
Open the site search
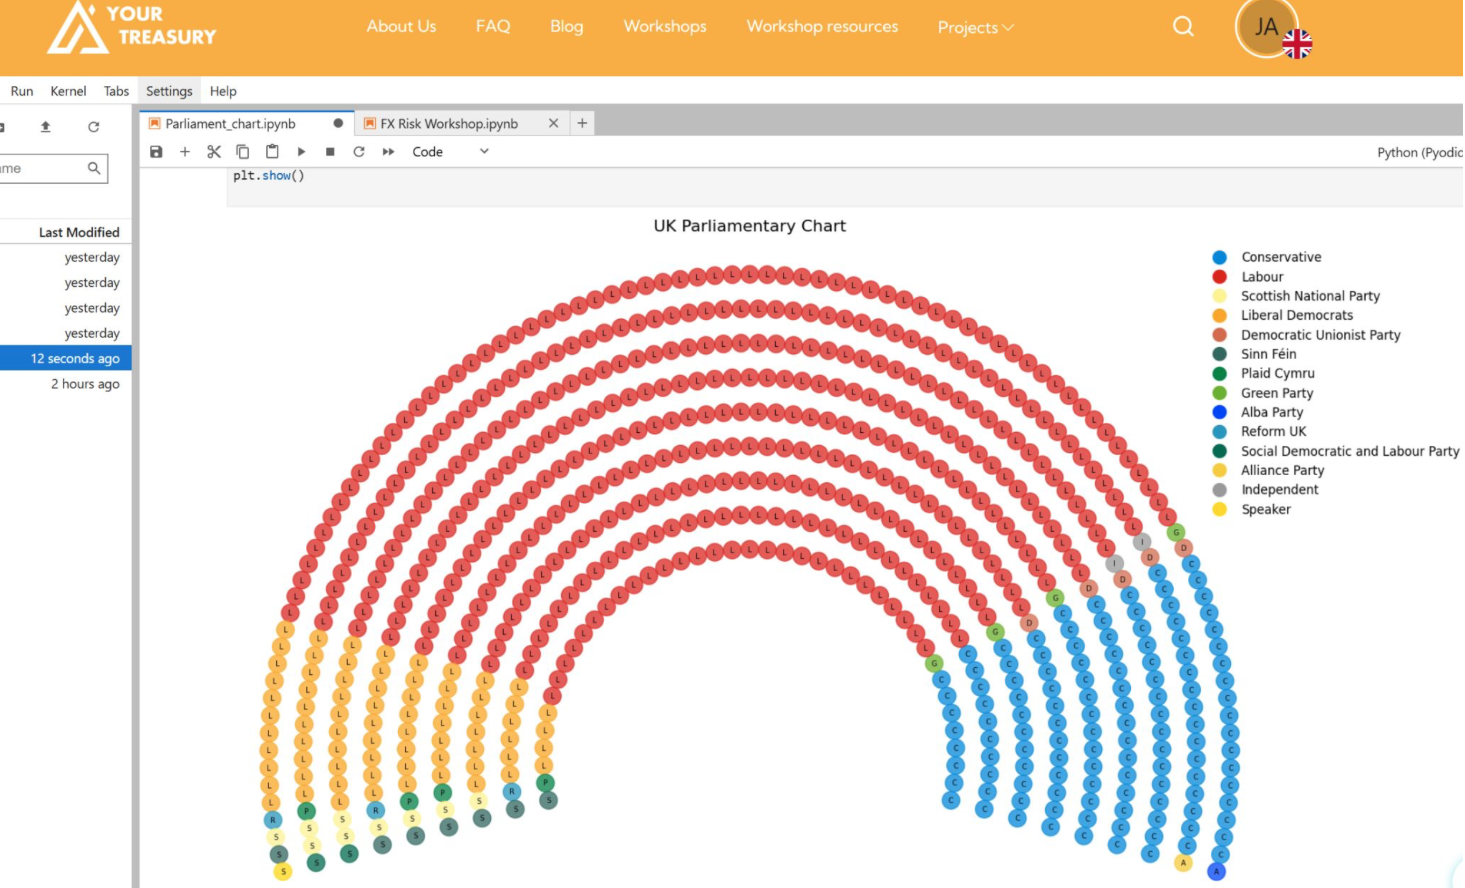tap(1182, 28)
